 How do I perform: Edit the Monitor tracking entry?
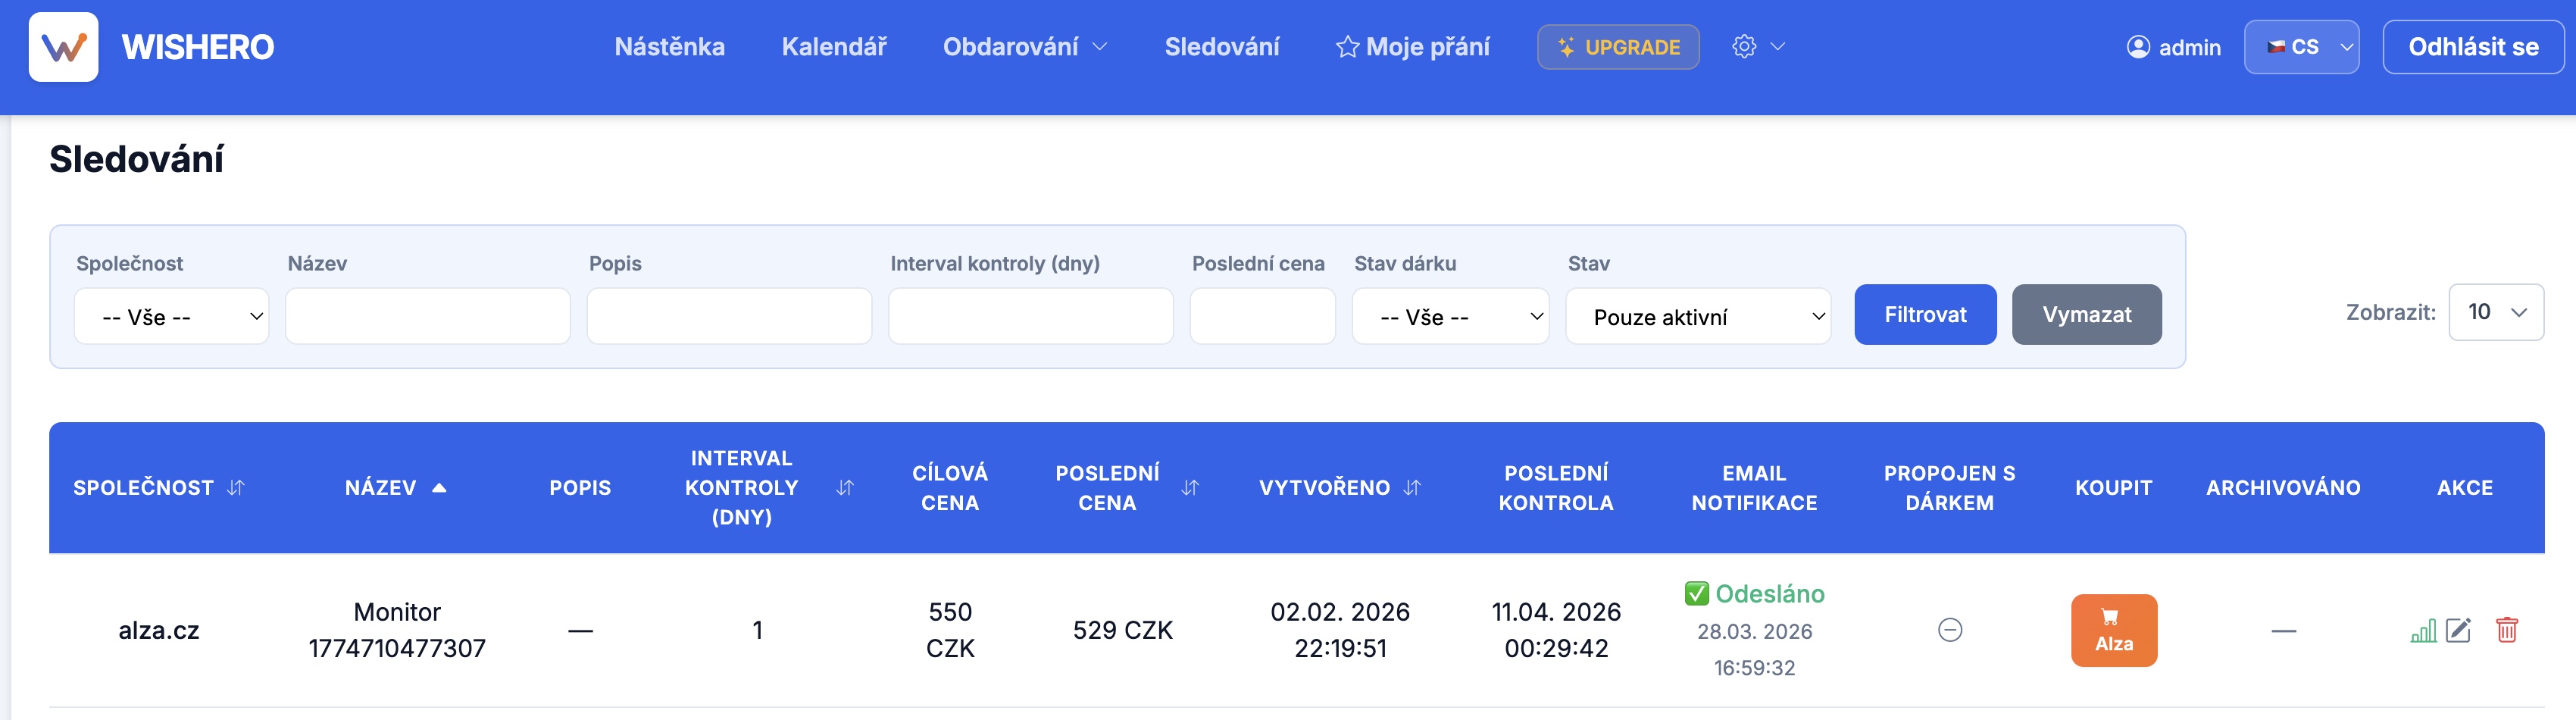2458,631
